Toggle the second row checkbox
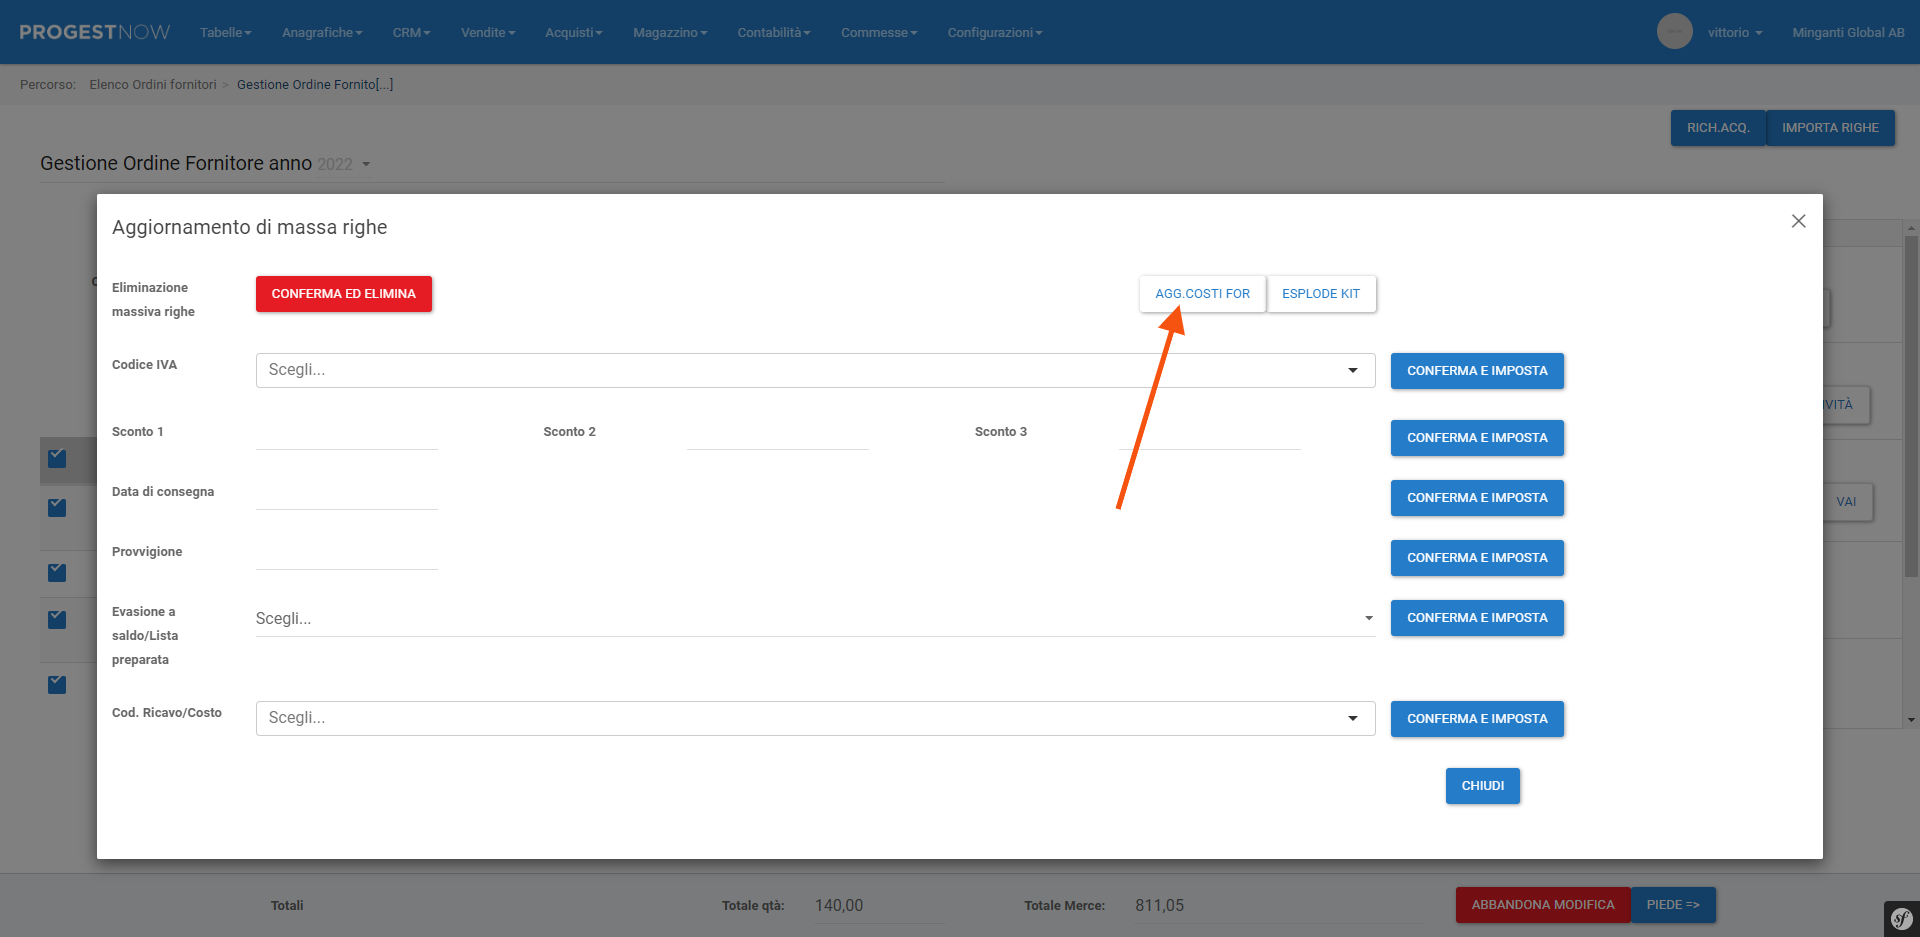Viewport: 1920px width, 937px height. pos(57,508)
